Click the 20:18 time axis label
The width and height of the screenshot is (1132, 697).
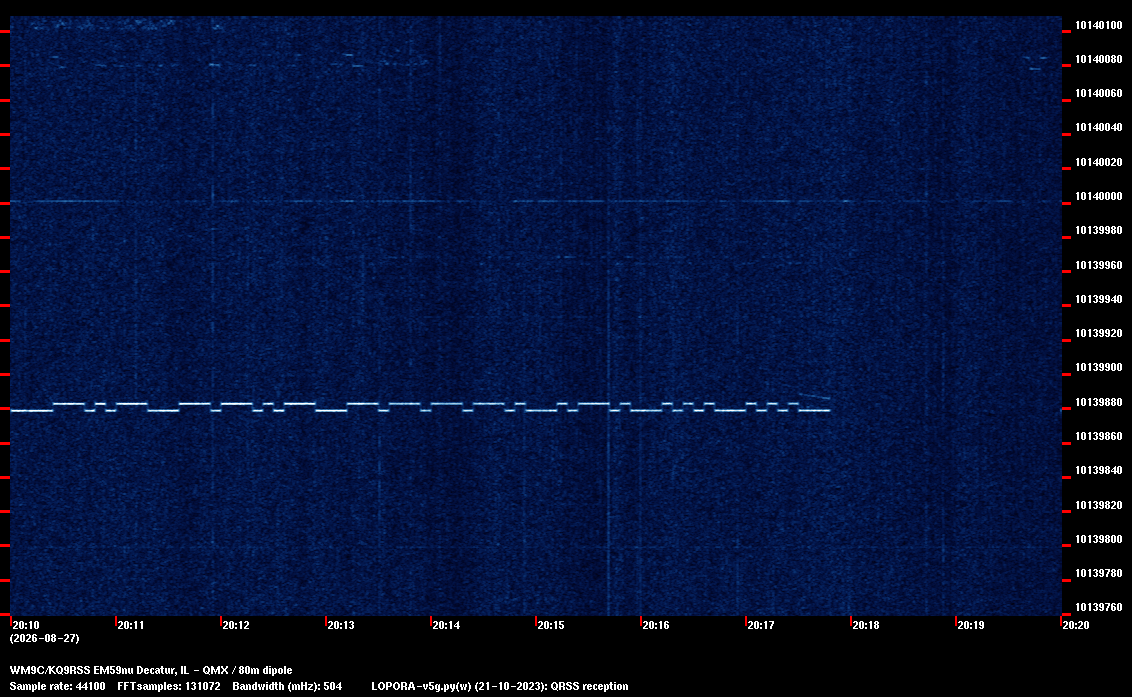click(866, 625)
